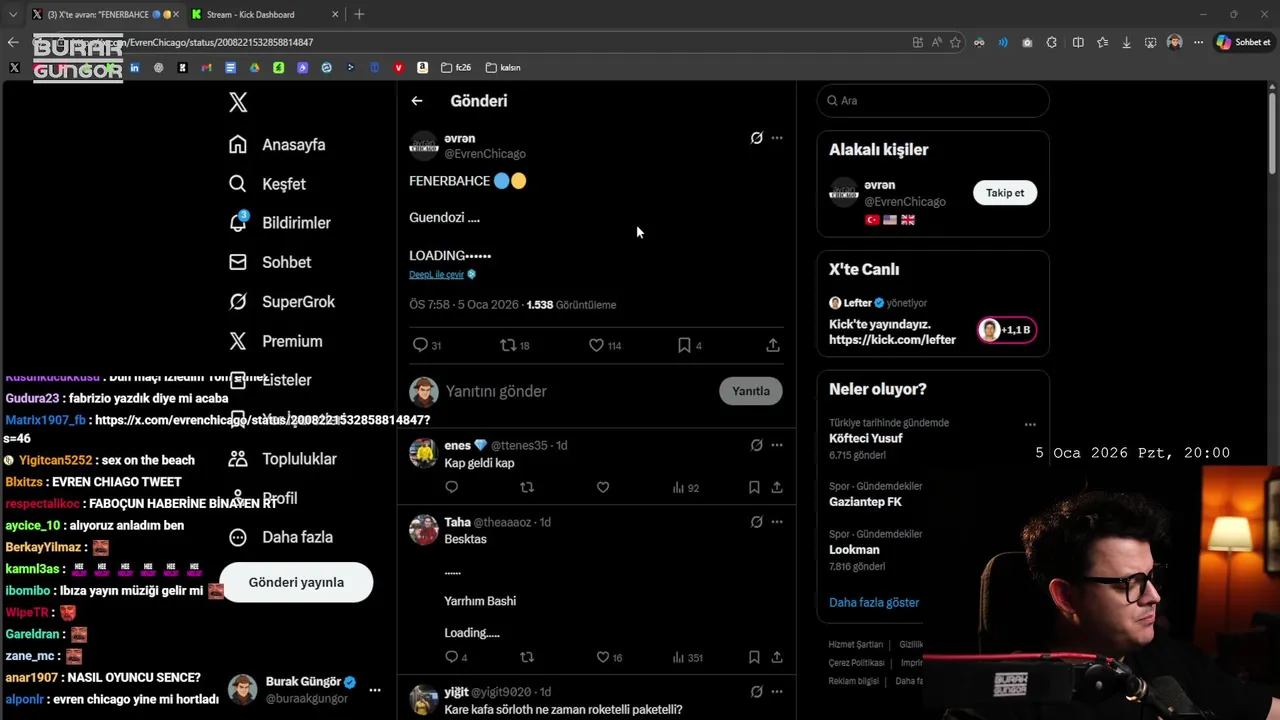
Task: Open Lookman trending topic
Action: tap(854, 550)
